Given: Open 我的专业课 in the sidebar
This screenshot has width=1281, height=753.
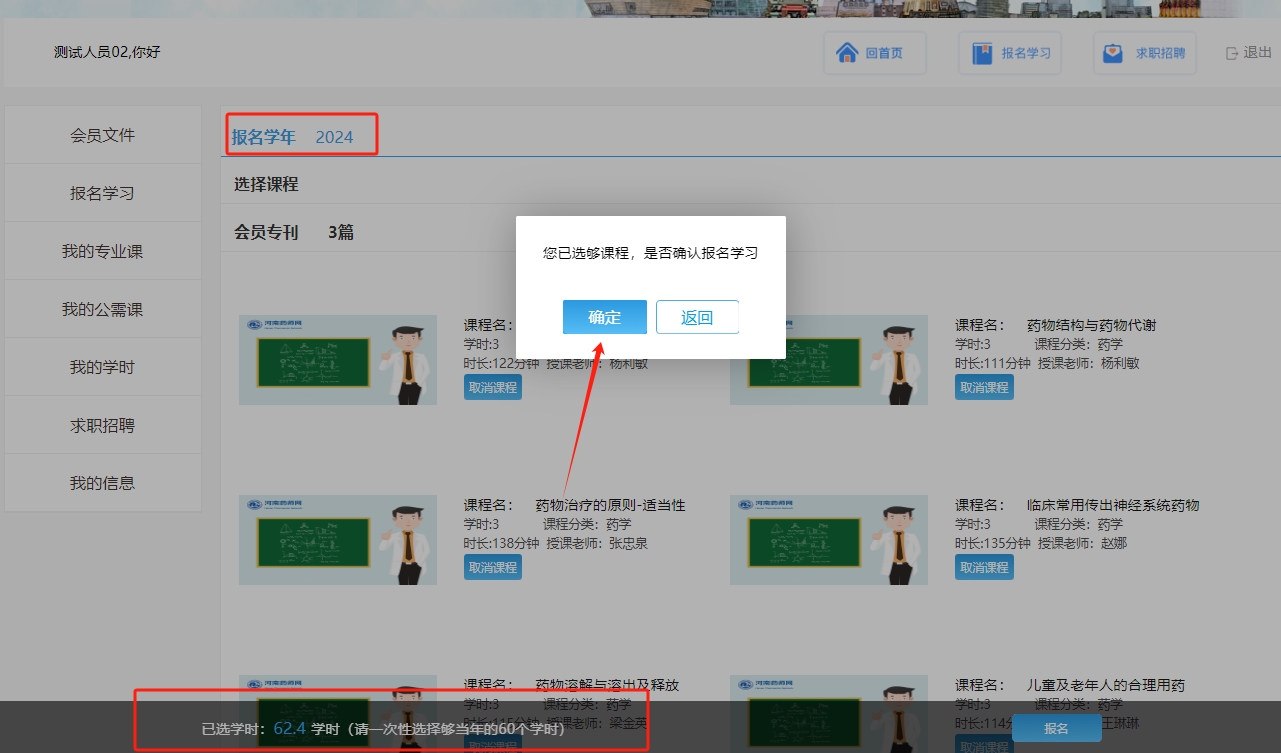Looking at the screenshot, I should coord(102,251).
